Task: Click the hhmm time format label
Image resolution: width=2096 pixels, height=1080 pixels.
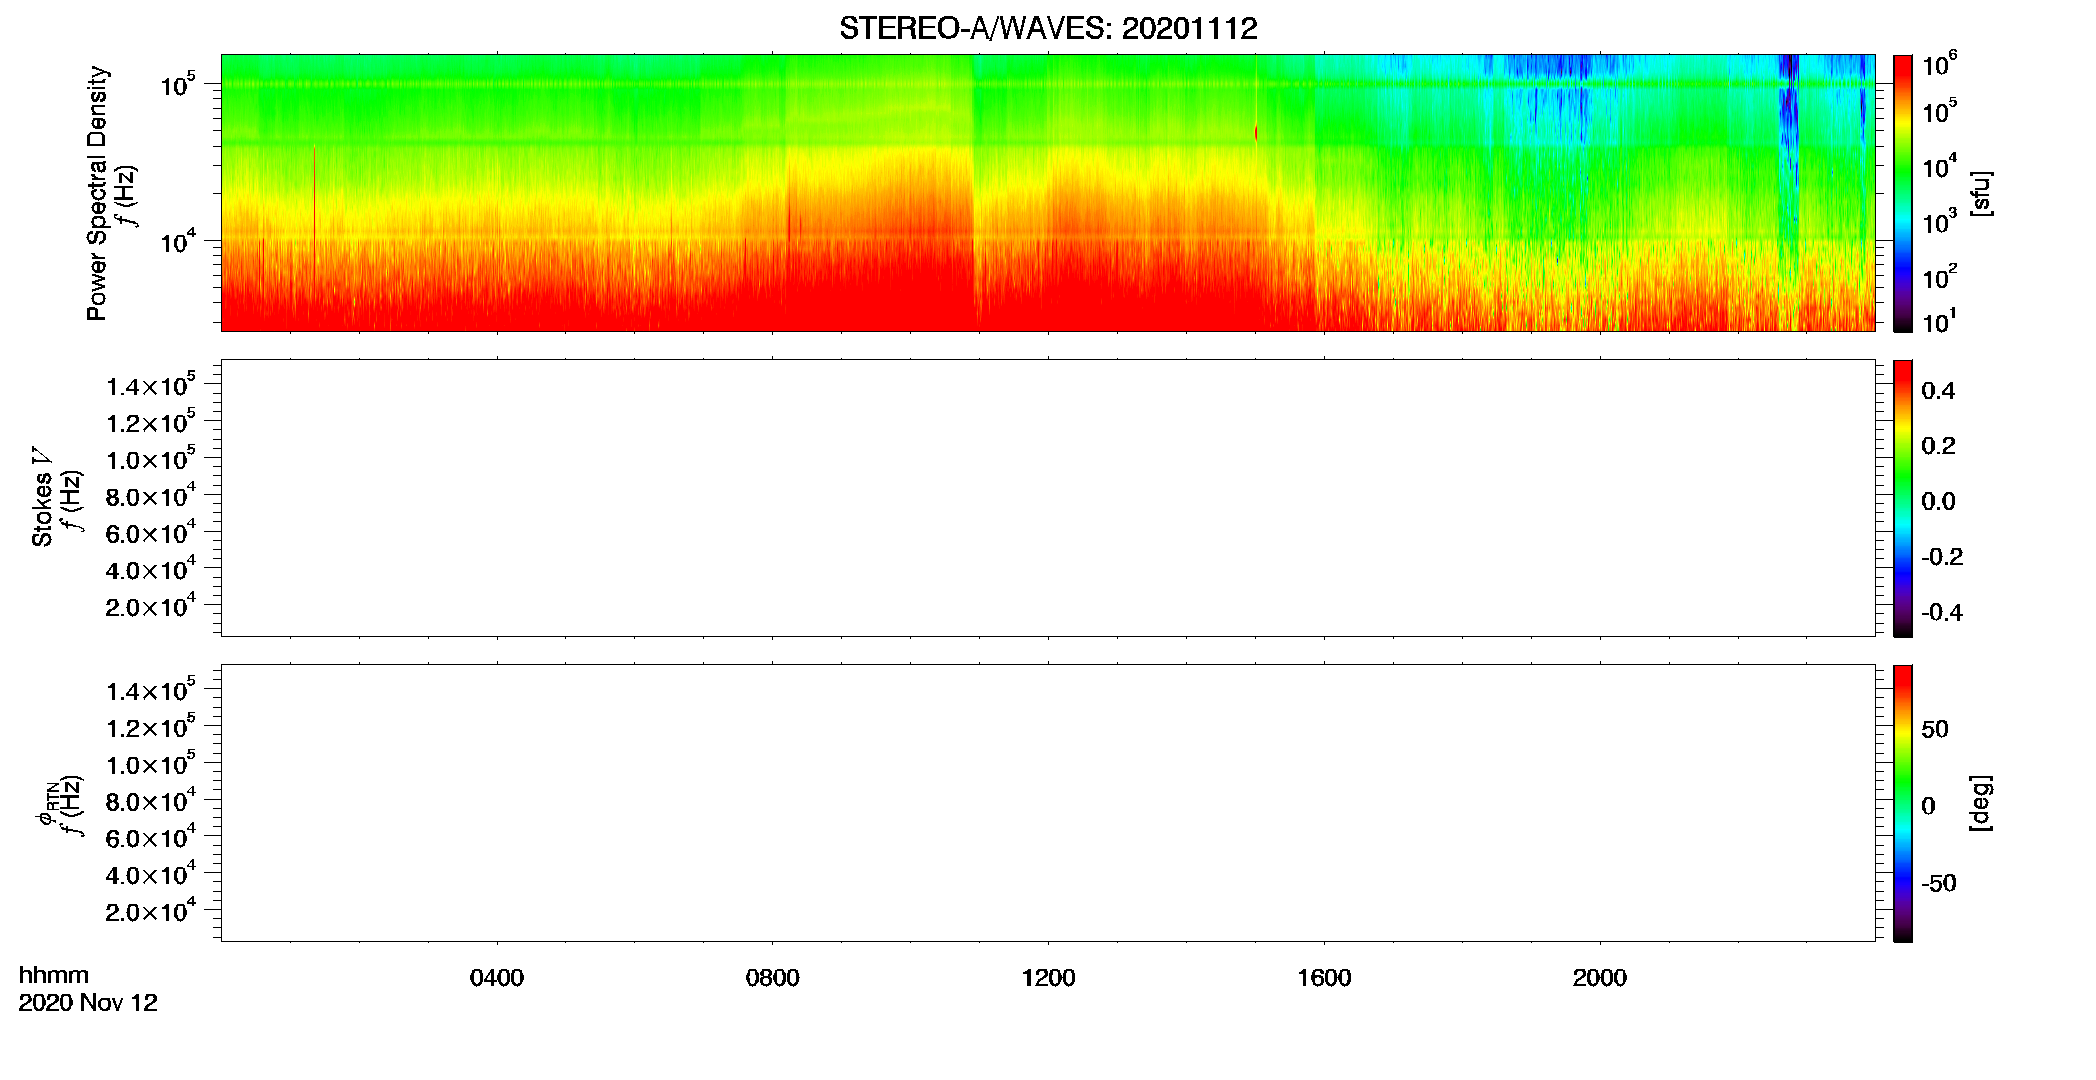Action: pyautogui.click(x=54, y=975)
